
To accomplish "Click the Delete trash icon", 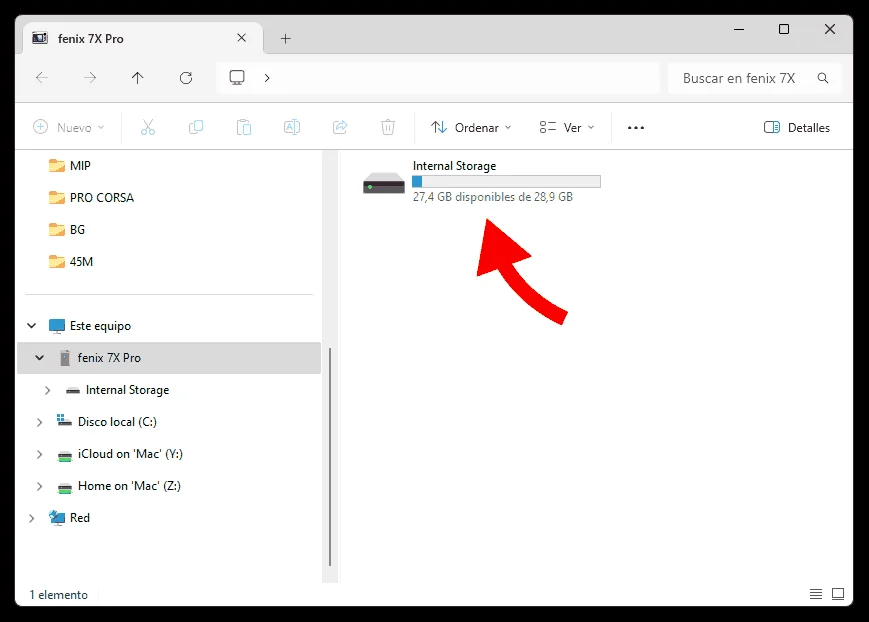I will pos(388,128).
